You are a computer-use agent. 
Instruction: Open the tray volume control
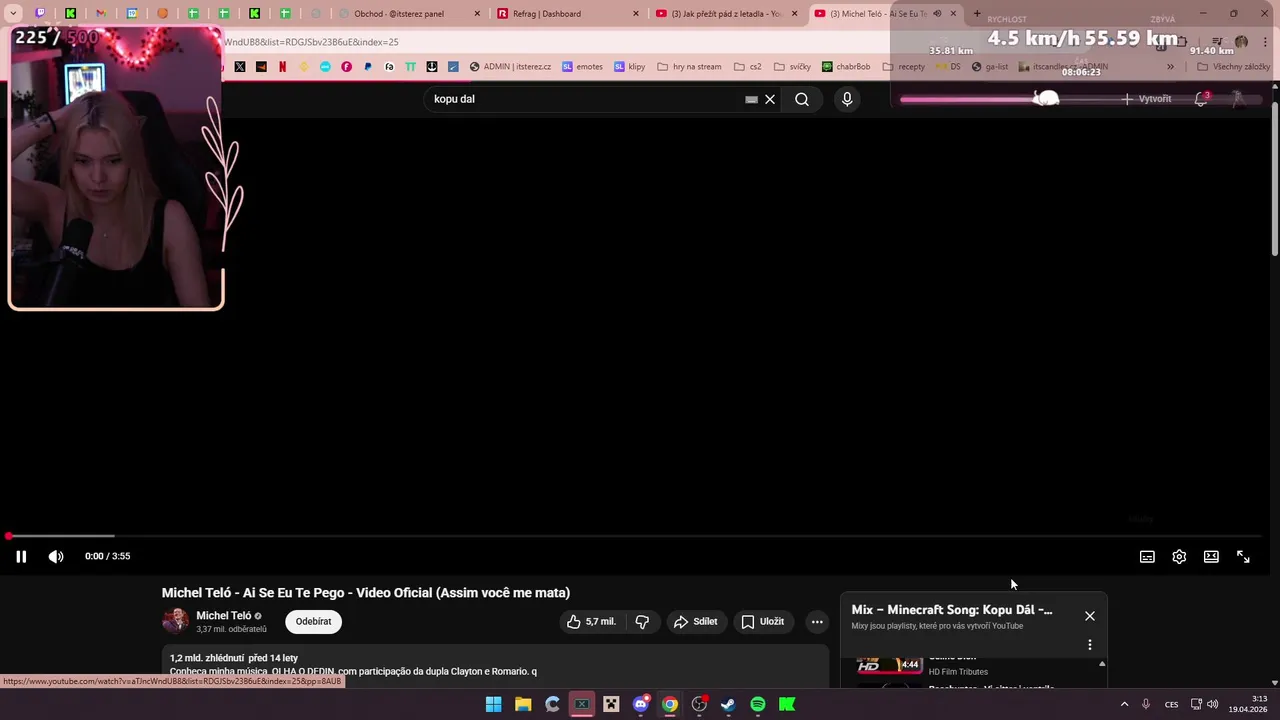(1213, 705)
